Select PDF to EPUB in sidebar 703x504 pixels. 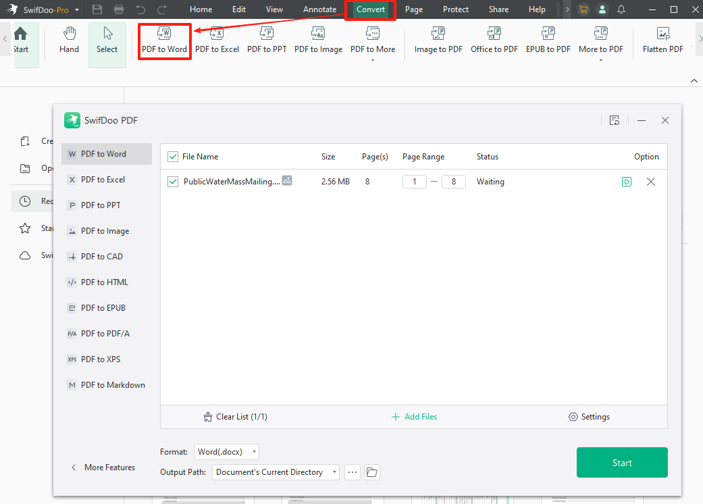[x=107, y=308]
